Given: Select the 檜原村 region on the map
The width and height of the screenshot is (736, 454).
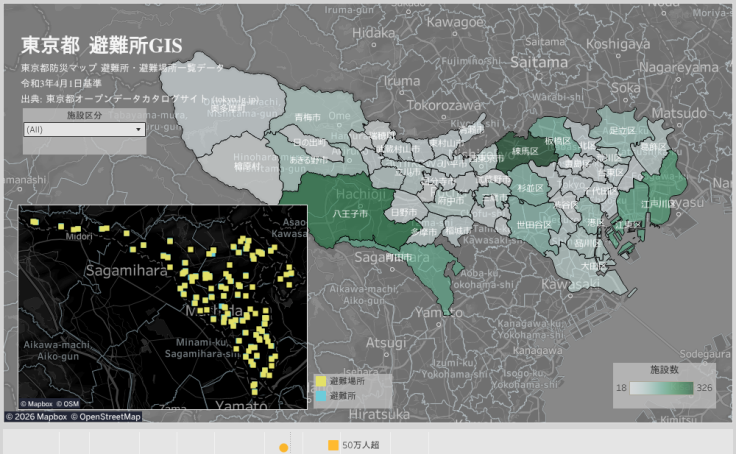Looking at the screenshot, I should click(247, 167).
